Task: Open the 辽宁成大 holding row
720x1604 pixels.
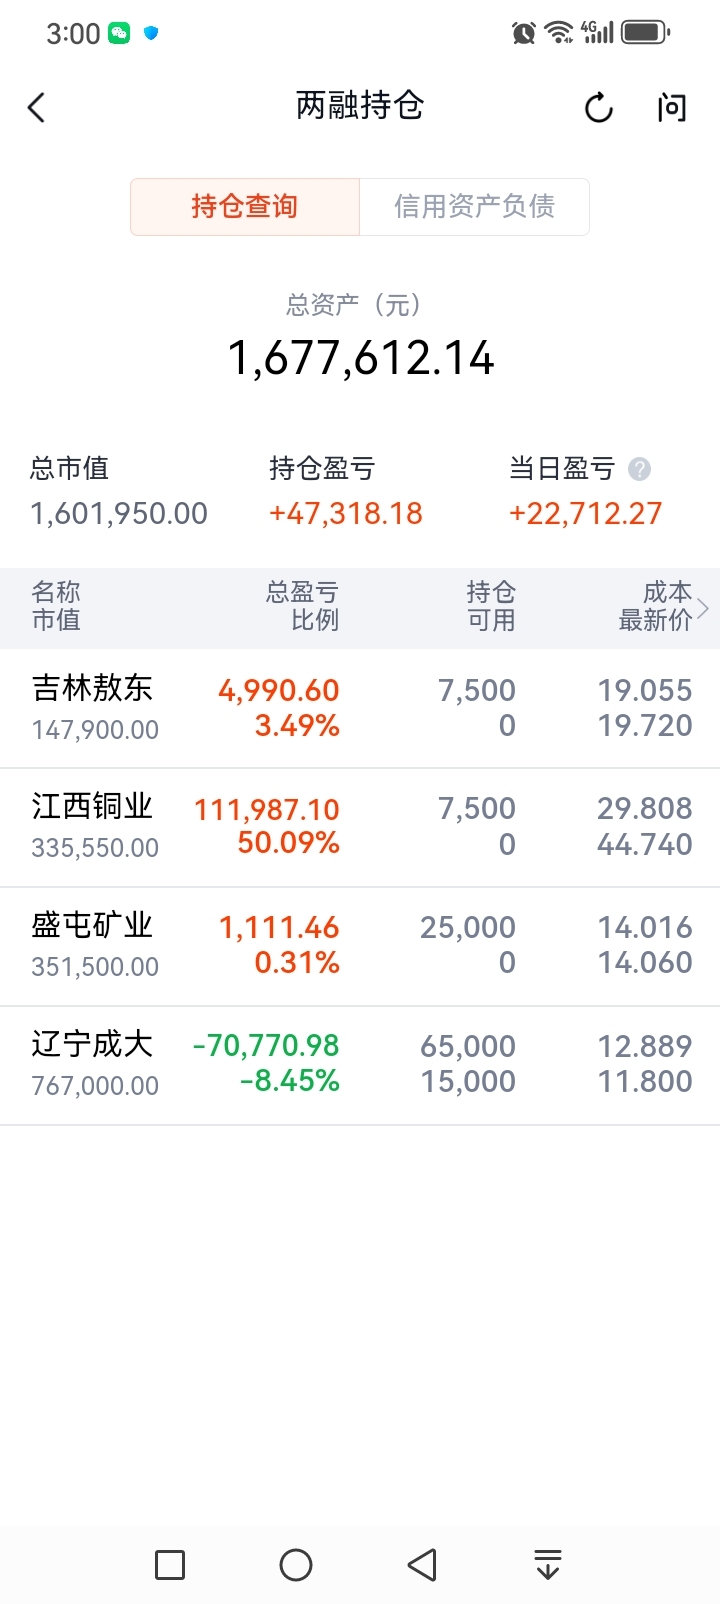Action: click(x=360, y=1066)
